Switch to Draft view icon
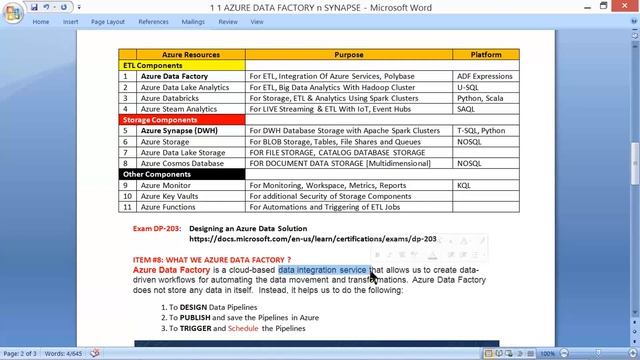The height and width of the screenshot is (360, 640). [x=530, y=353]
